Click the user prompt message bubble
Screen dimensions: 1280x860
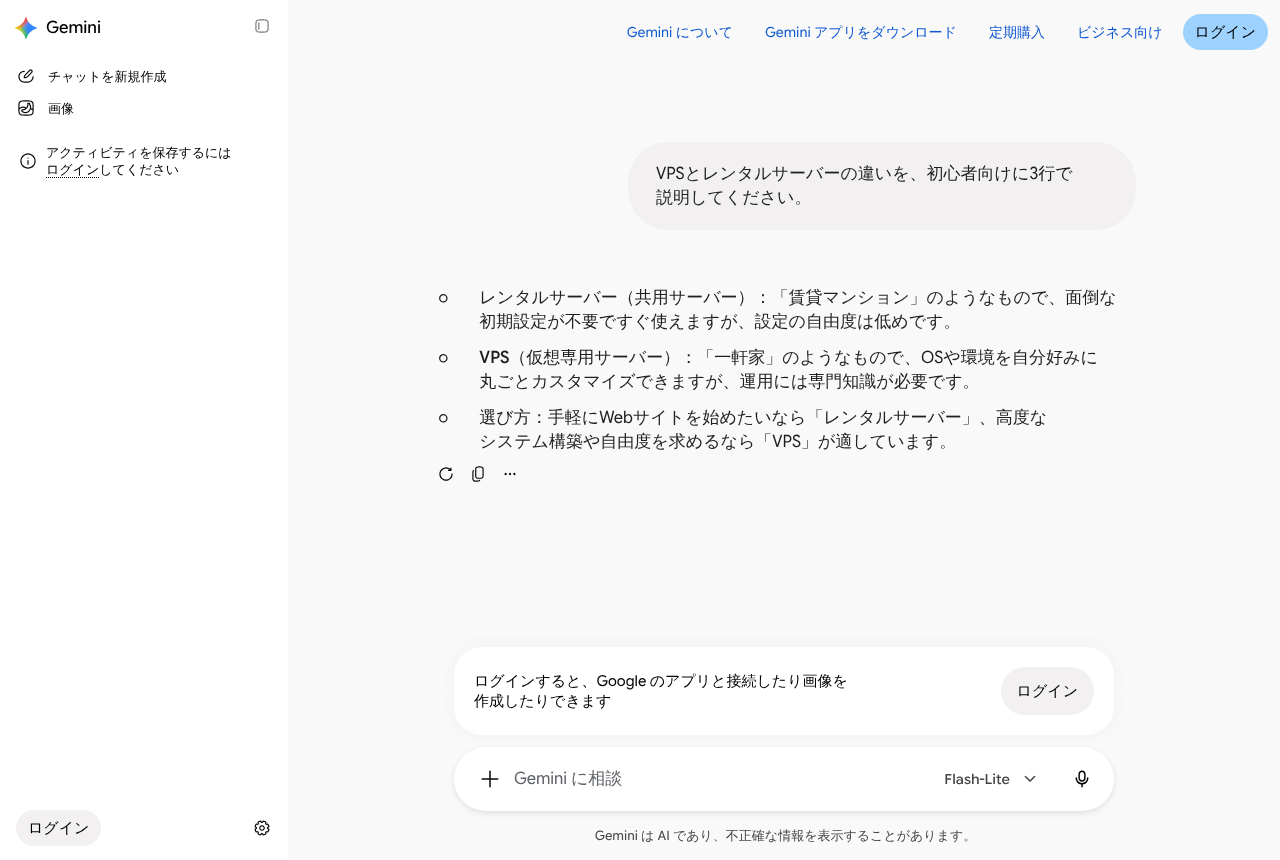click(x=882, y=186)
